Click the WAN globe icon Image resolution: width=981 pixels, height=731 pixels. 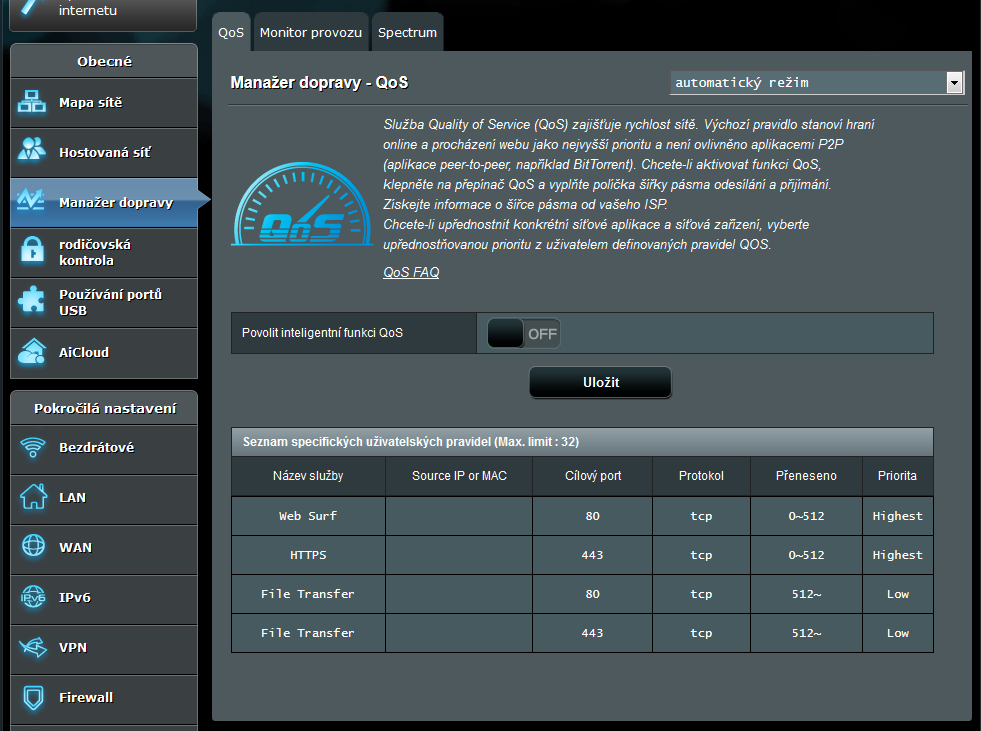coord(33,547)
